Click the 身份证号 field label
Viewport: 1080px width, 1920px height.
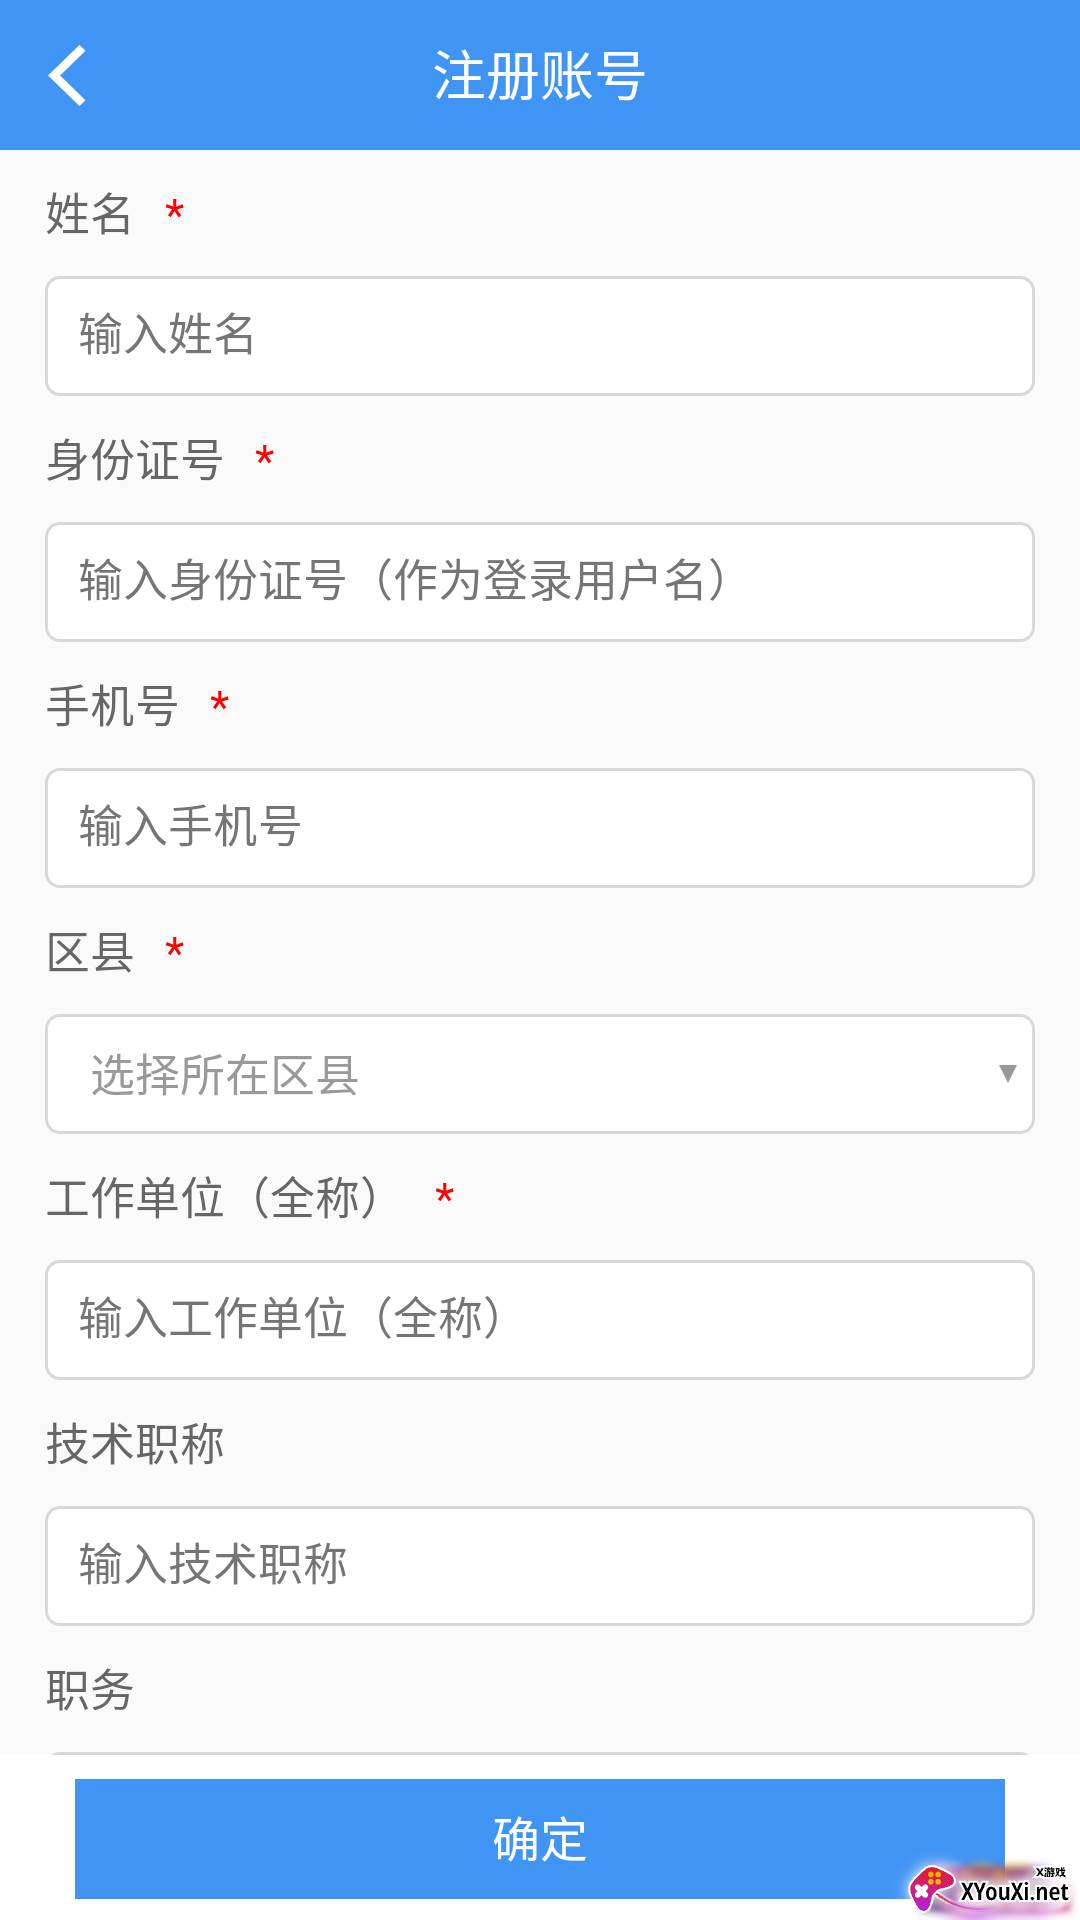coord(134,460)
